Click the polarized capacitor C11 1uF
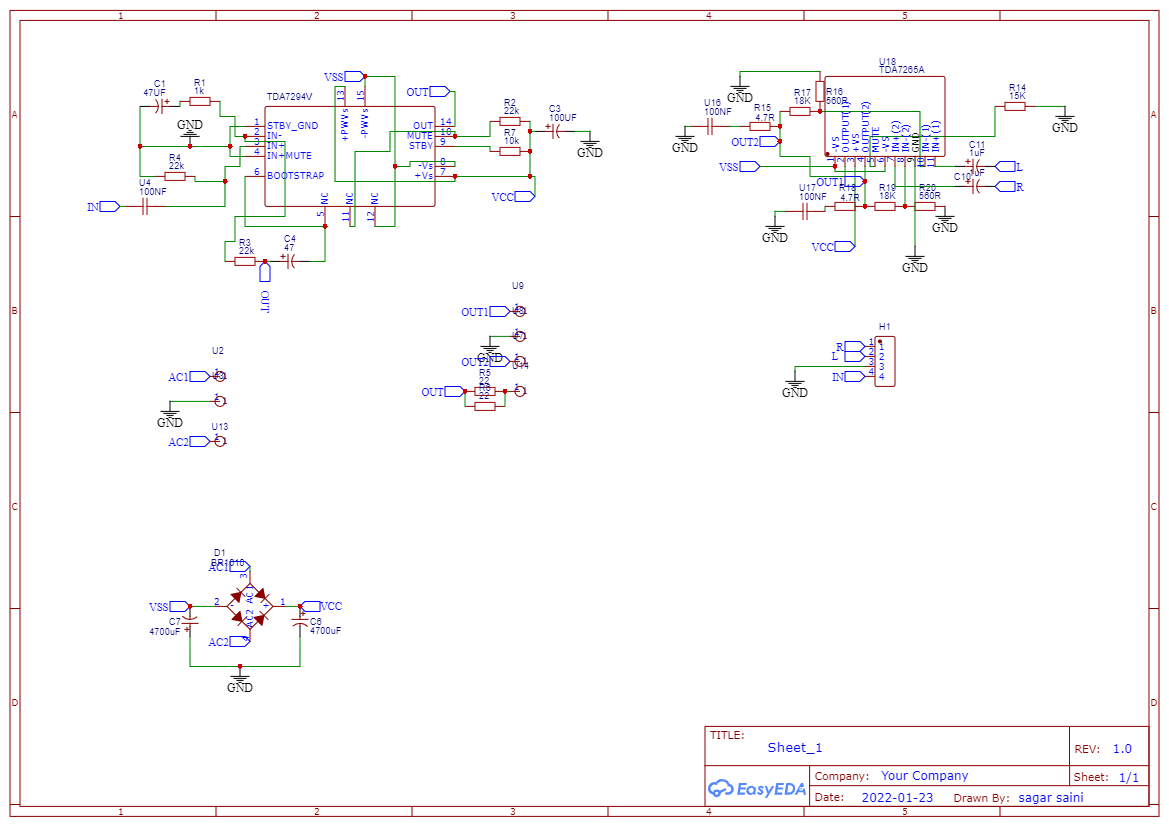 pyautogui.click(x=974, y=165)
